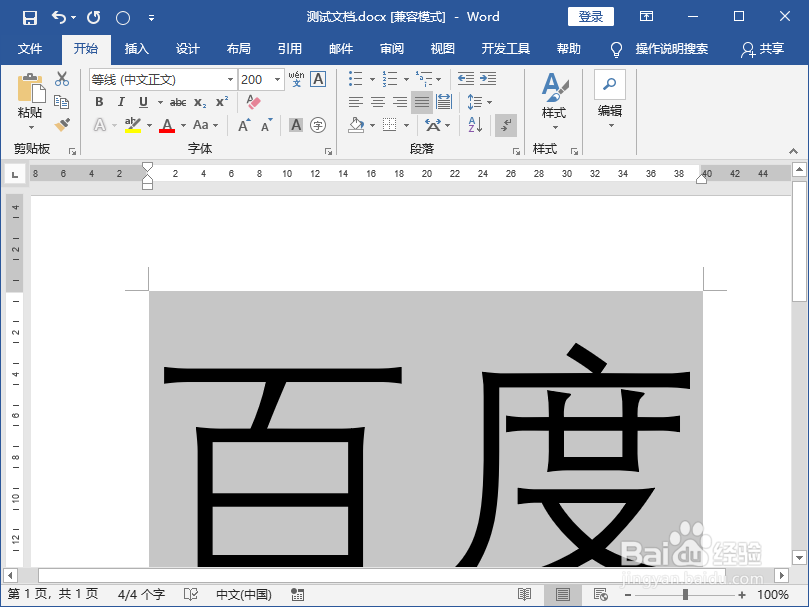Apply red font color
This screenshot has width=809, height=607.
(167, 125)
